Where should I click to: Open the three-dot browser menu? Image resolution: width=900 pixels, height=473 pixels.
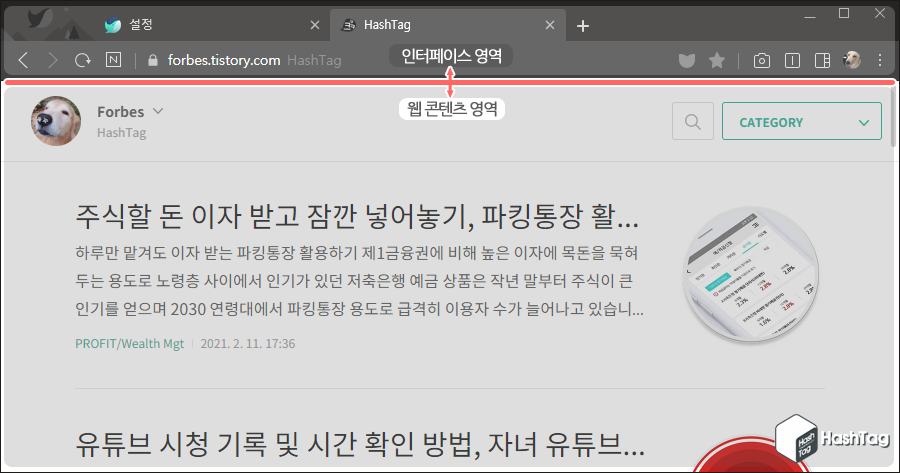[880, 60]
